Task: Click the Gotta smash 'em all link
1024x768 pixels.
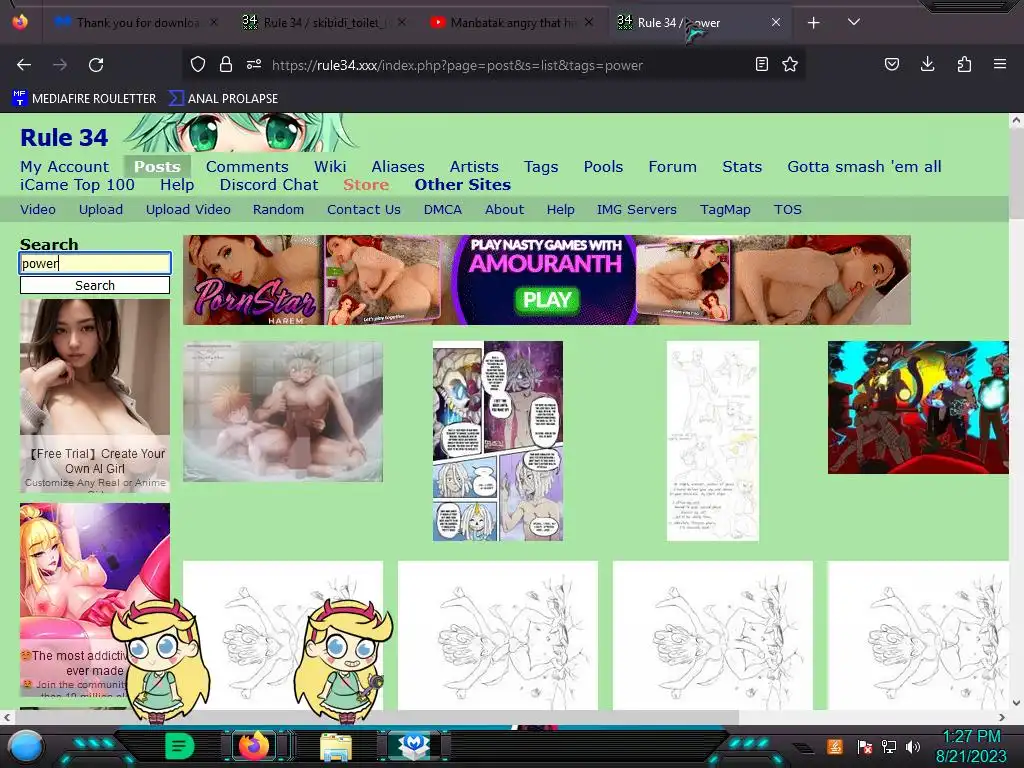Action: 864,167
